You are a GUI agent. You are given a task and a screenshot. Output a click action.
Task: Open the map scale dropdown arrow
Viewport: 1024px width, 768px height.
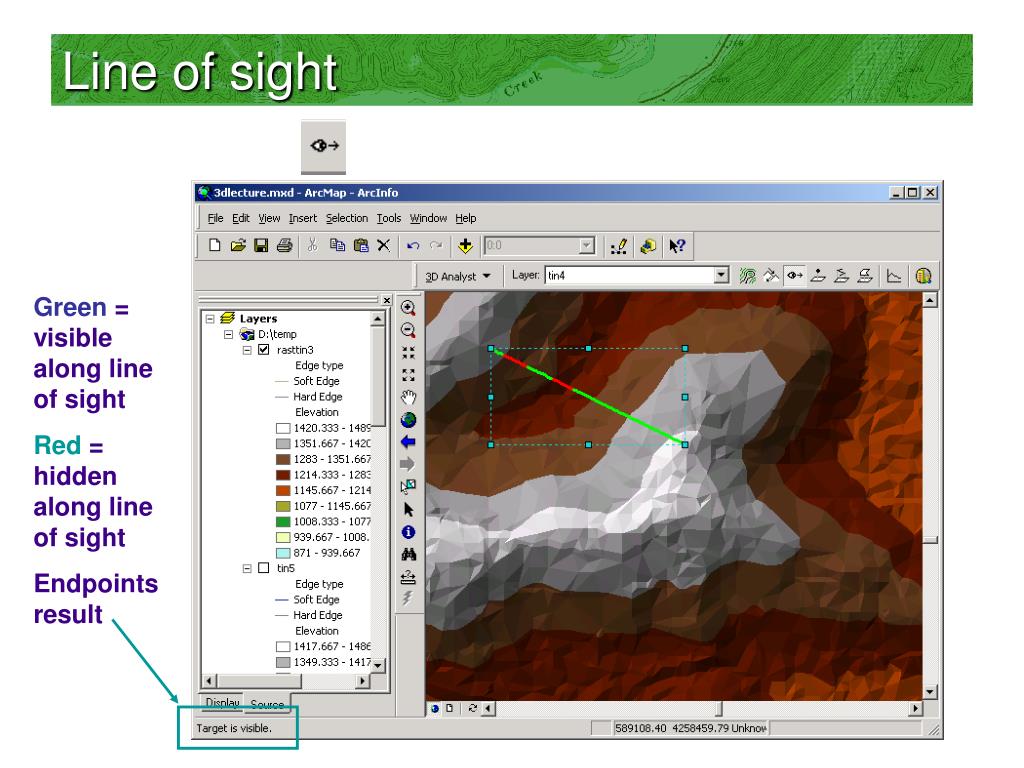click(587, 246)
